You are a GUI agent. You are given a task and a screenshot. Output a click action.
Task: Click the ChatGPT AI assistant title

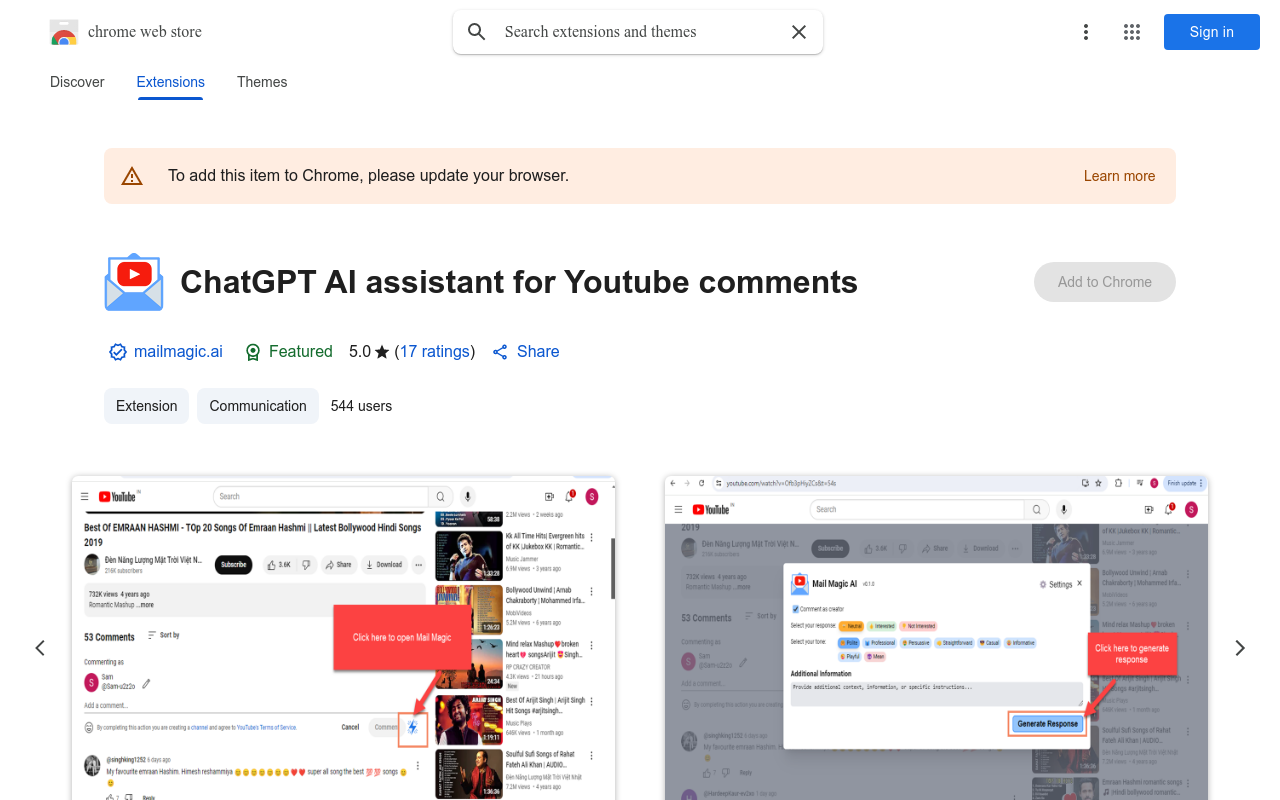pos(519,282)
